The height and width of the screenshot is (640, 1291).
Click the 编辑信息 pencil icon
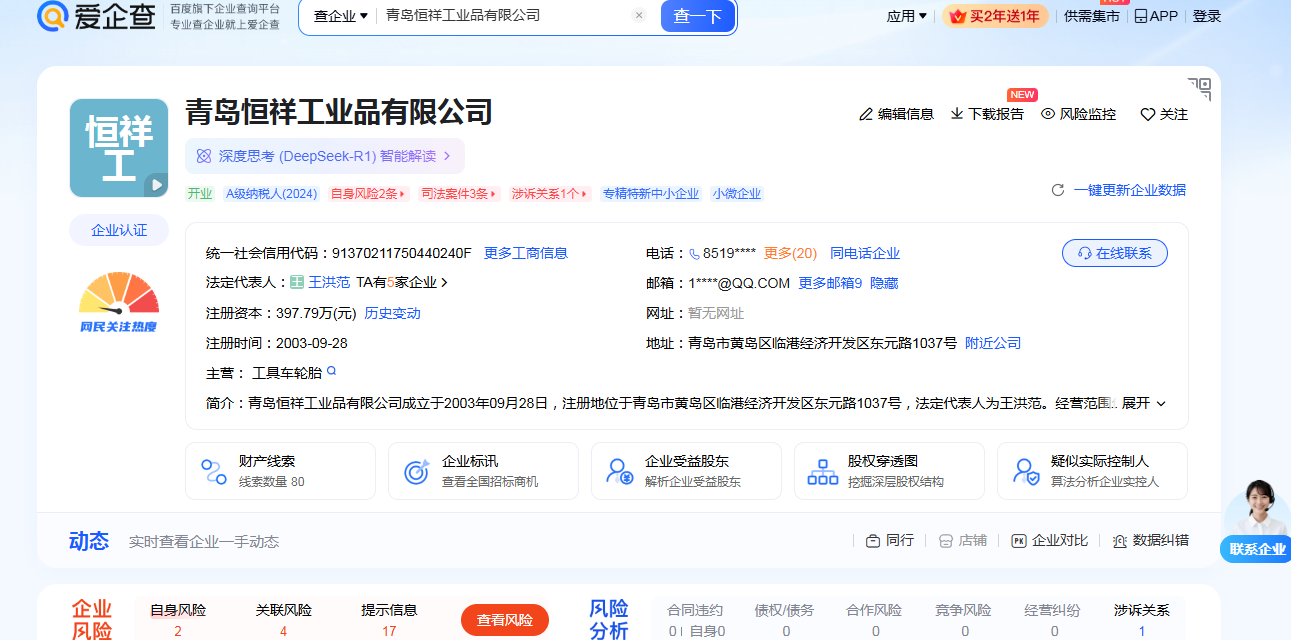[866, 114]
